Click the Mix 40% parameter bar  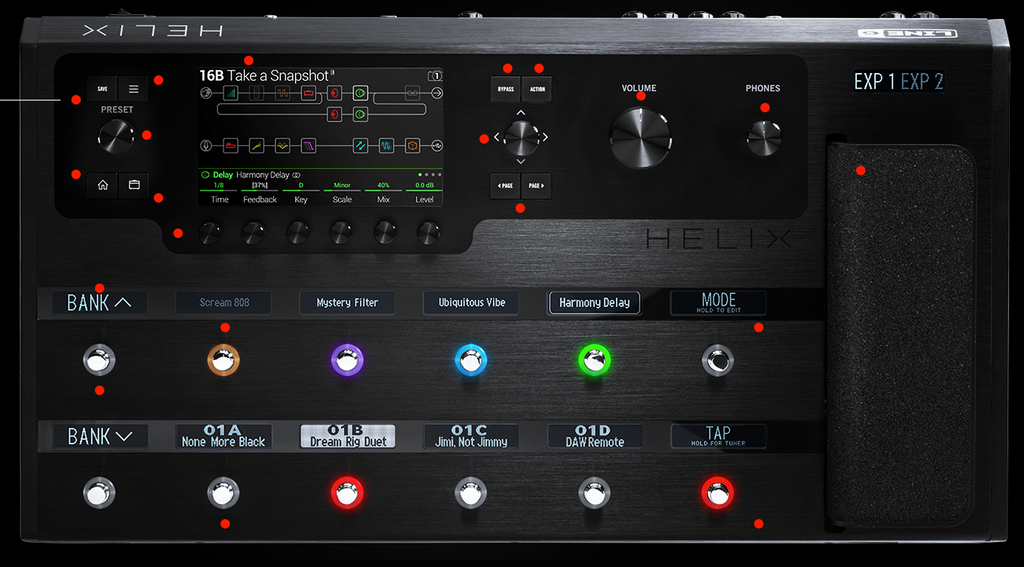coord(383,190)
